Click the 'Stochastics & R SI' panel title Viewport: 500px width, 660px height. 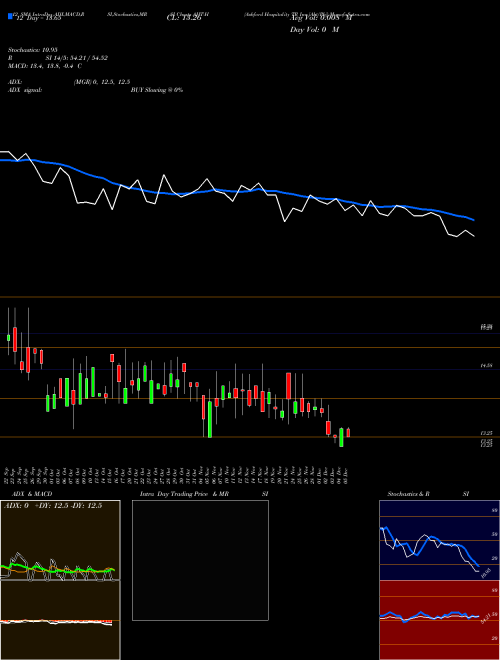tap(428, 494)
